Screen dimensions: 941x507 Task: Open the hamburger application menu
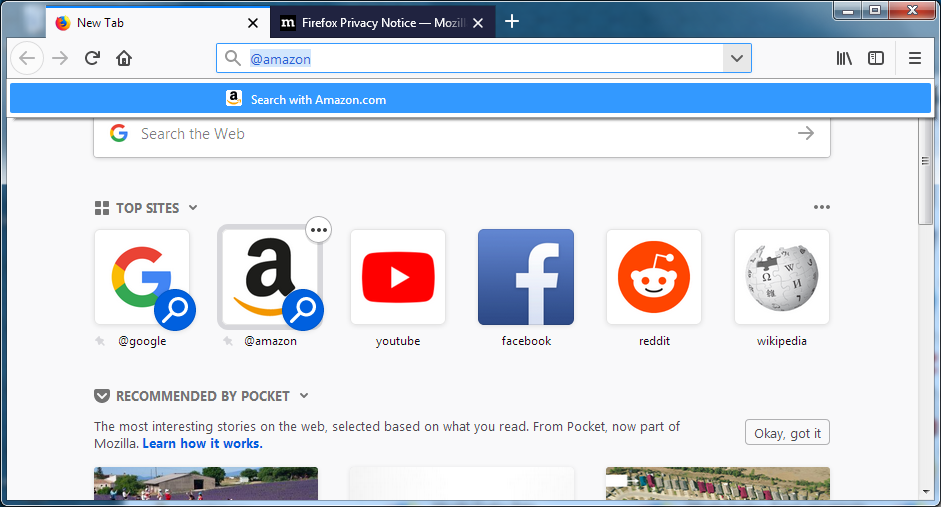point(915,58)
